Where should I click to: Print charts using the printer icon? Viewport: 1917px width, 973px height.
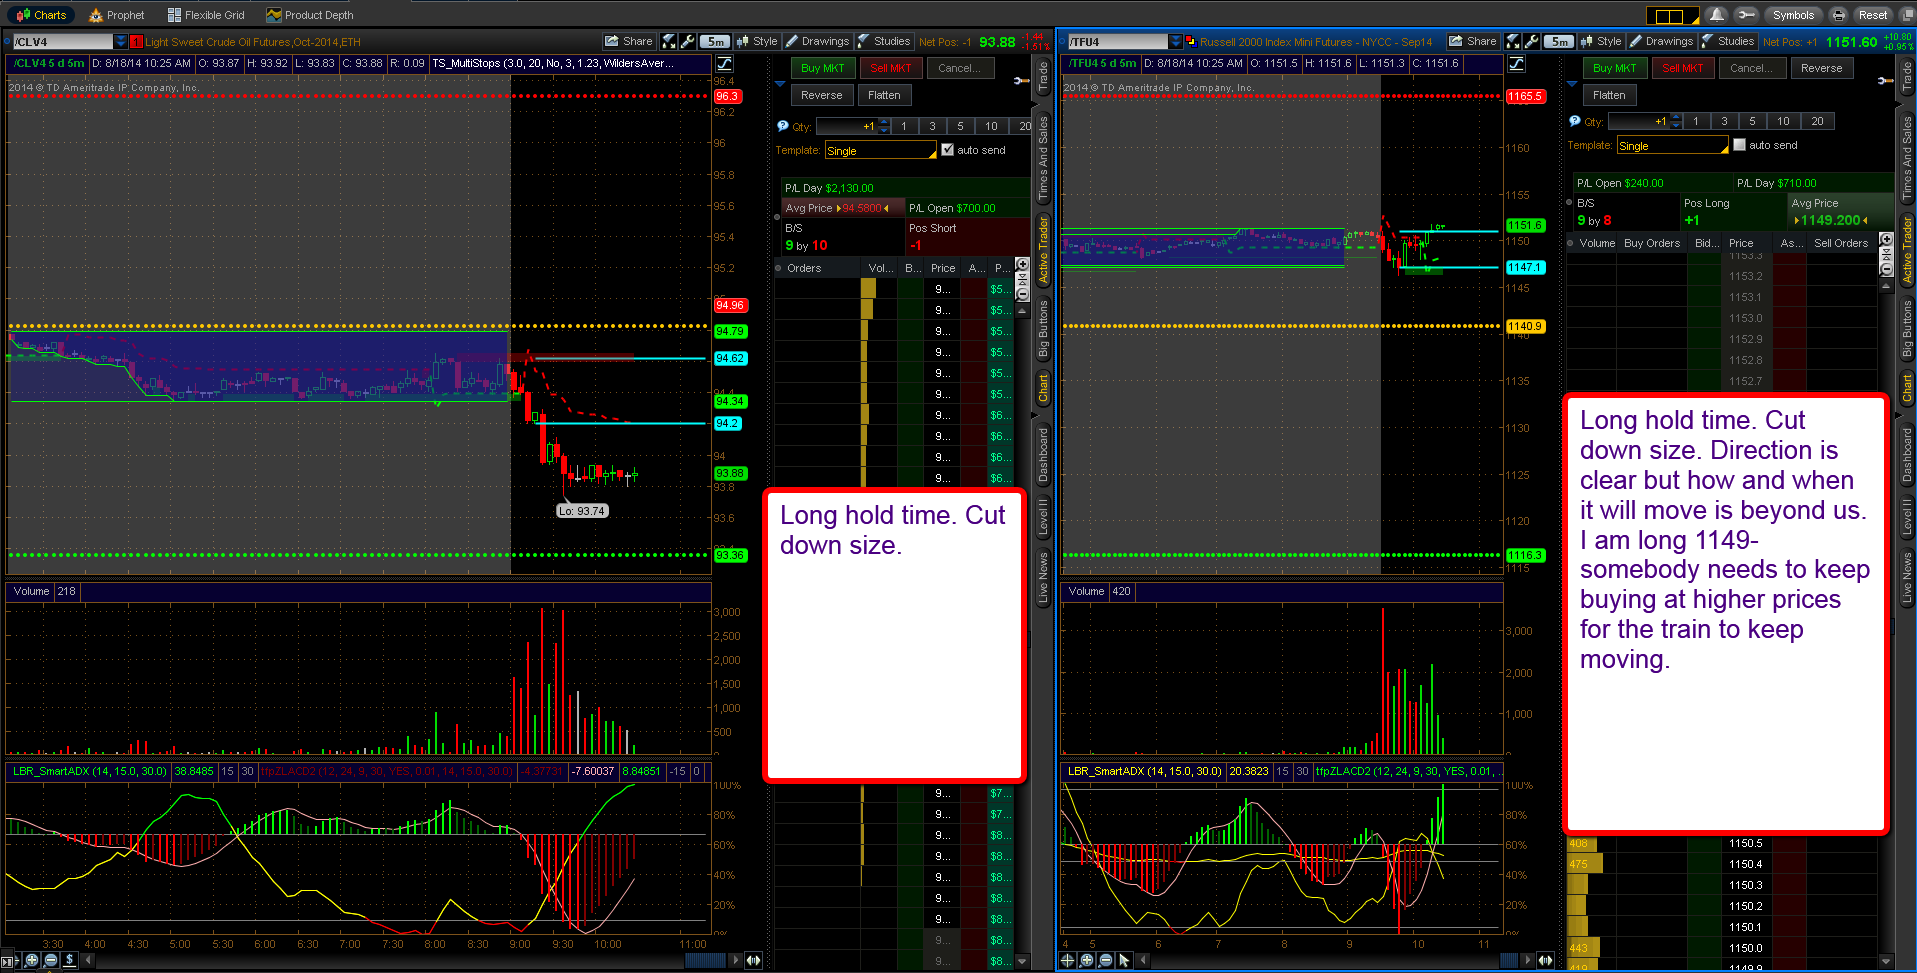click(x=1838, y=15)
